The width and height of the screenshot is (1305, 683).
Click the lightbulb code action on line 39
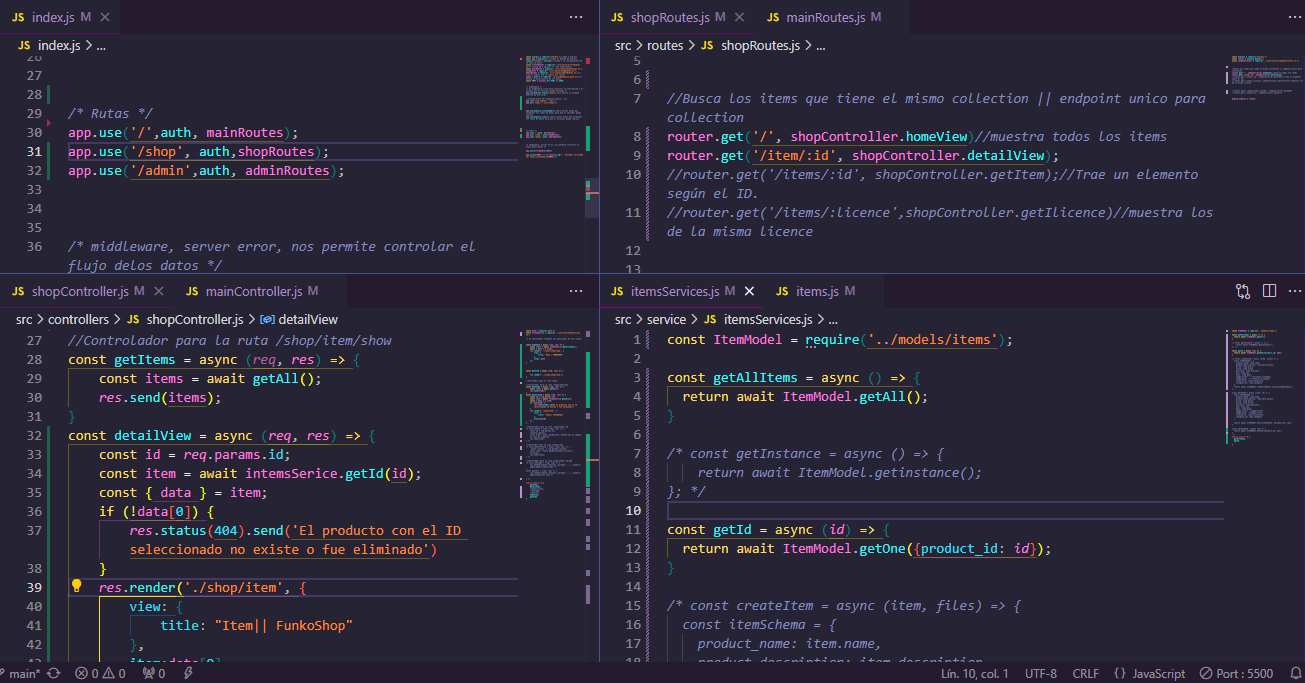77,587
